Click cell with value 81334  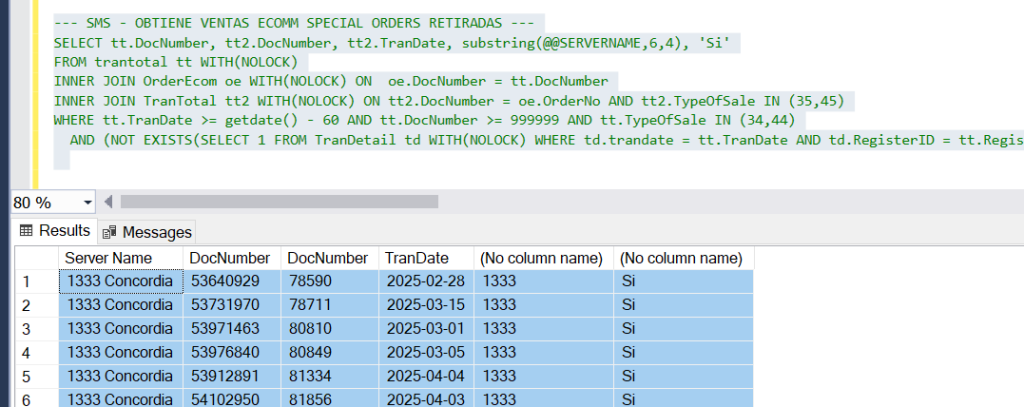tap(330, 376)
